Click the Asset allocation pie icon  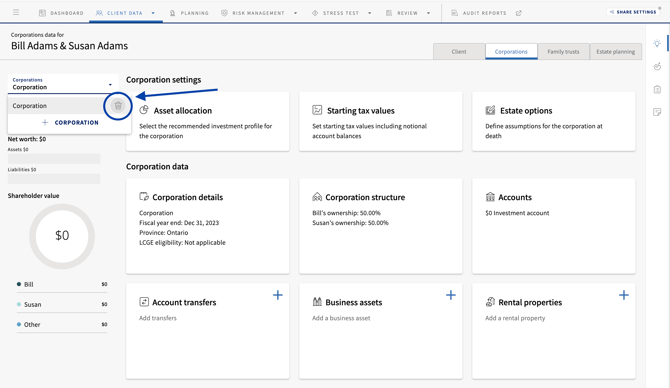tap(144, 110)
